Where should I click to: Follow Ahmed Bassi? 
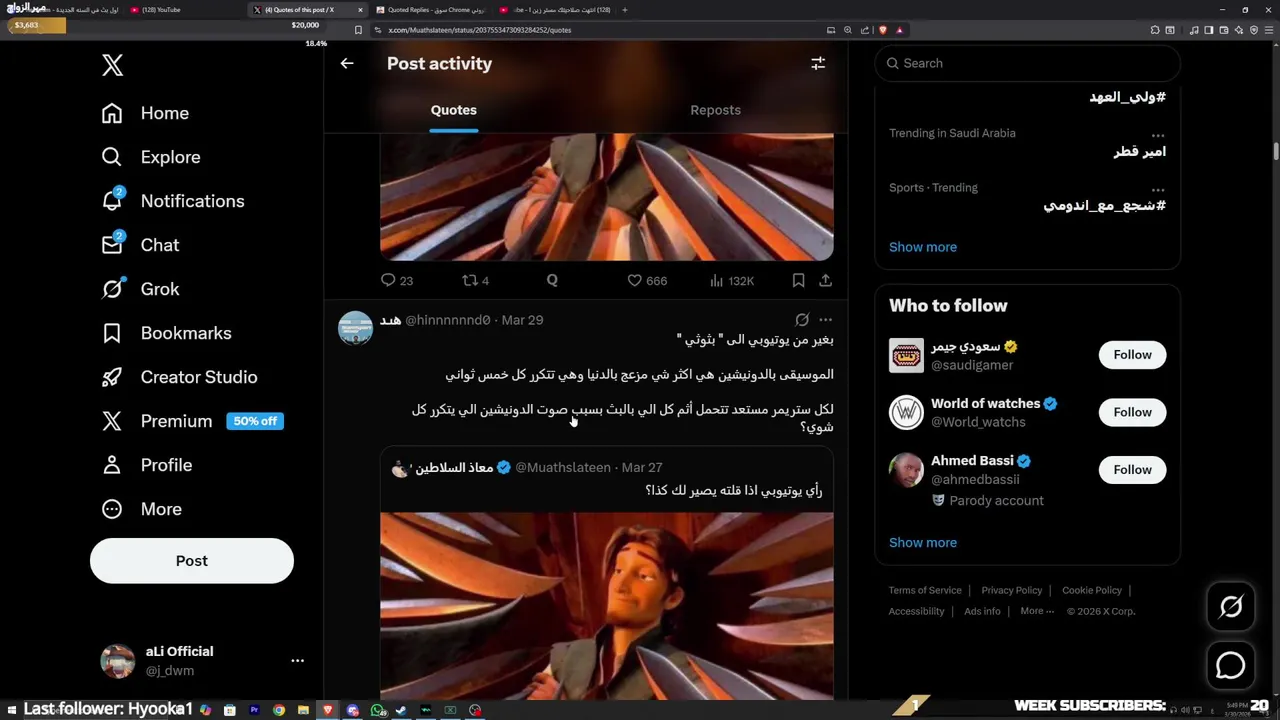1132,469
